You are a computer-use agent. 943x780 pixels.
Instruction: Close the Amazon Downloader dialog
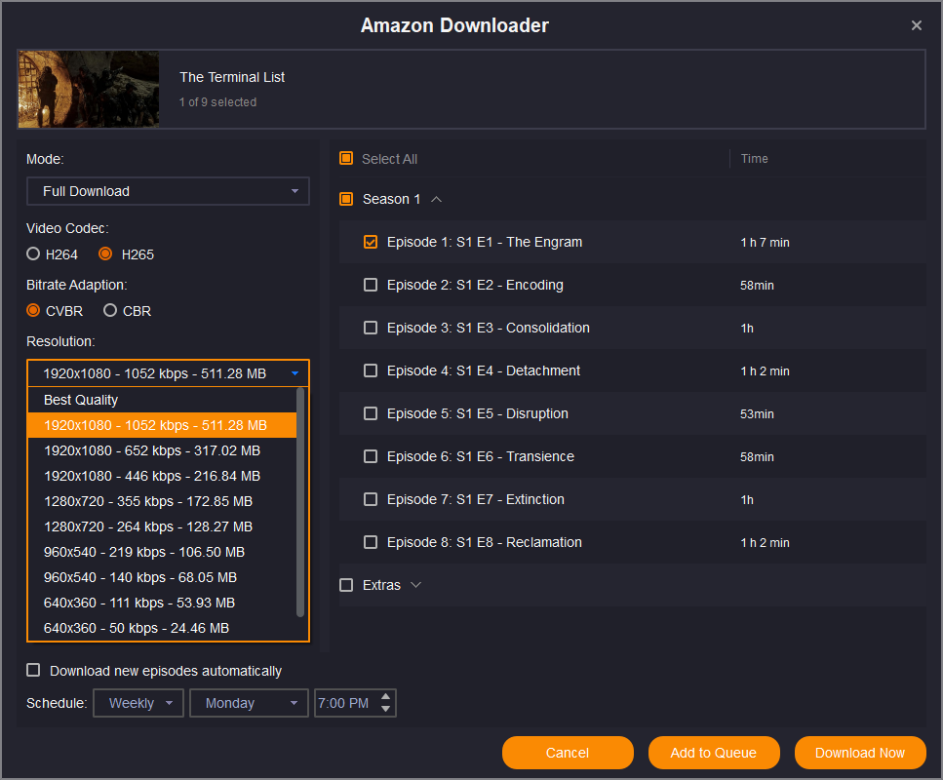pos(916,26)
